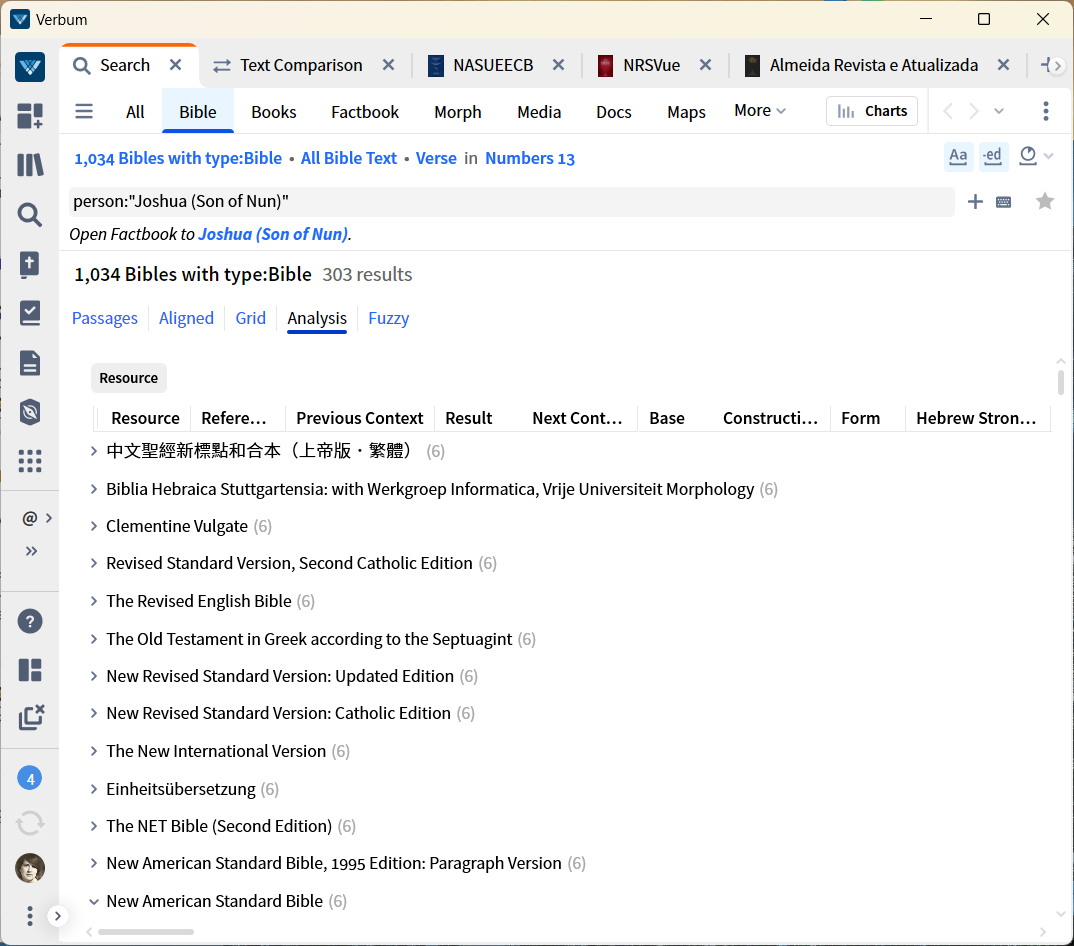Image resolution: width=1074 pixels, height=946 pixels.
Task: Switch to the Passages view
Action: pos(105,318)
